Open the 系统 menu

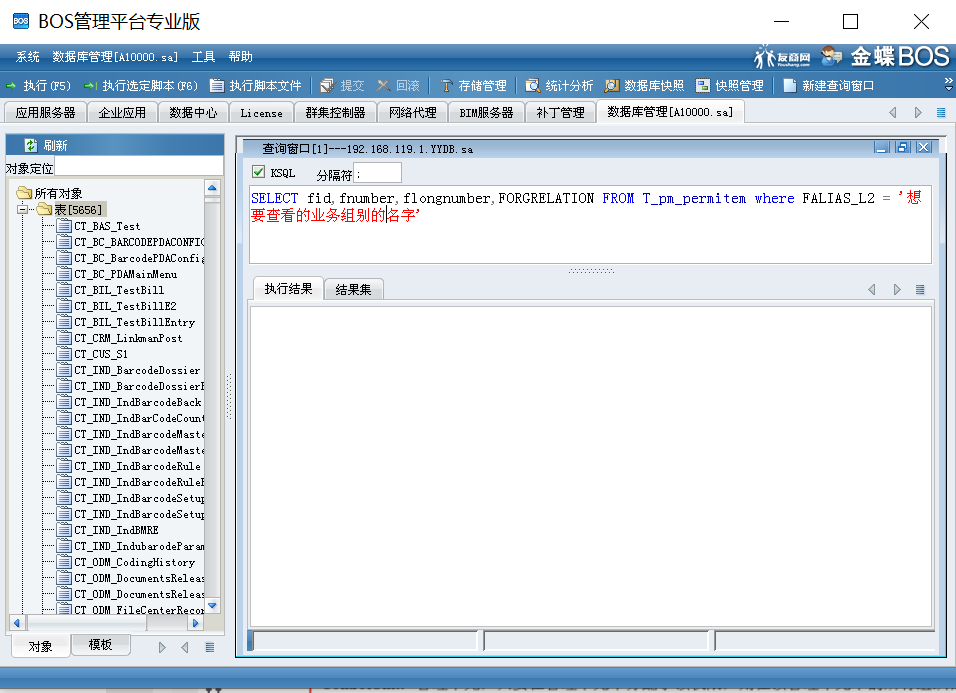tap(27, 57)
